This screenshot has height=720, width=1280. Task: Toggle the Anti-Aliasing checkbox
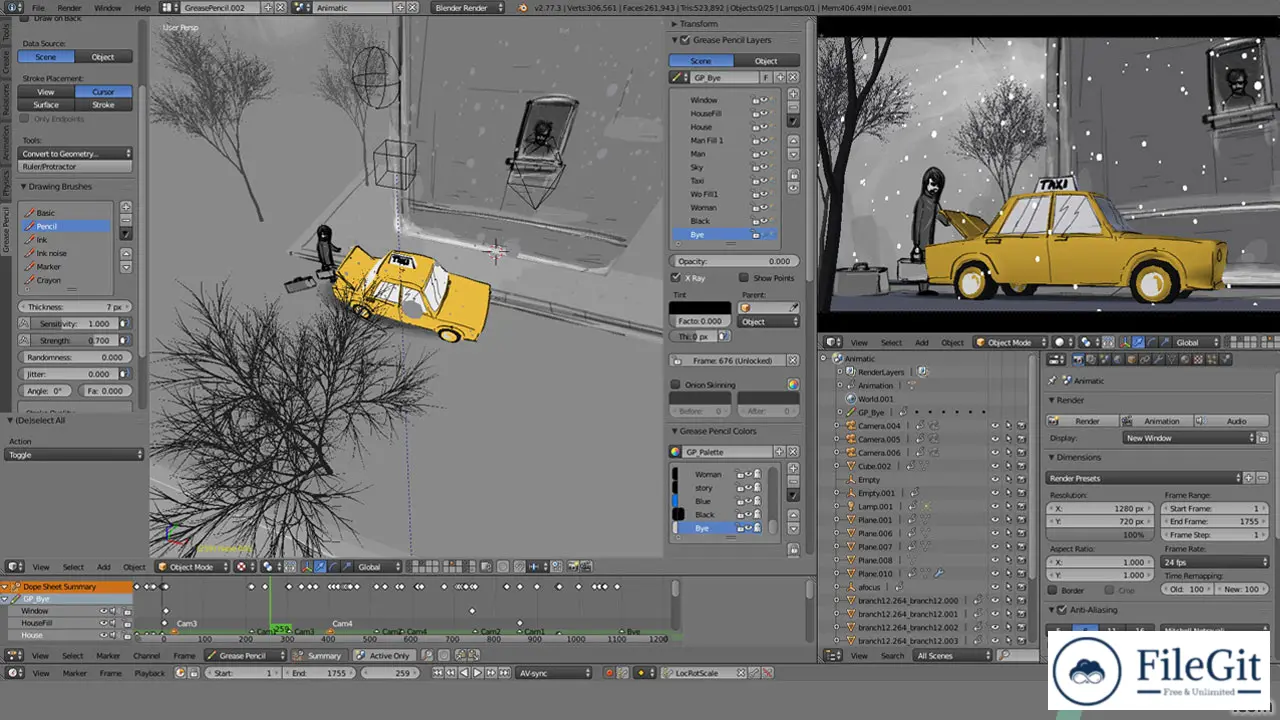[1062, 610]
